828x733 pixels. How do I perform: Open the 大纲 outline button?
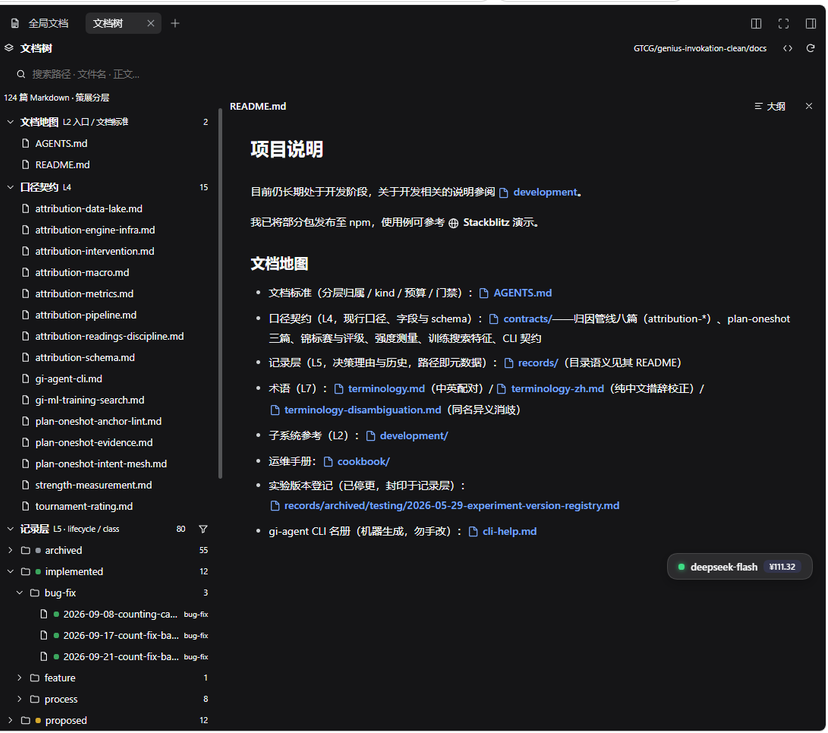[770, 106]
